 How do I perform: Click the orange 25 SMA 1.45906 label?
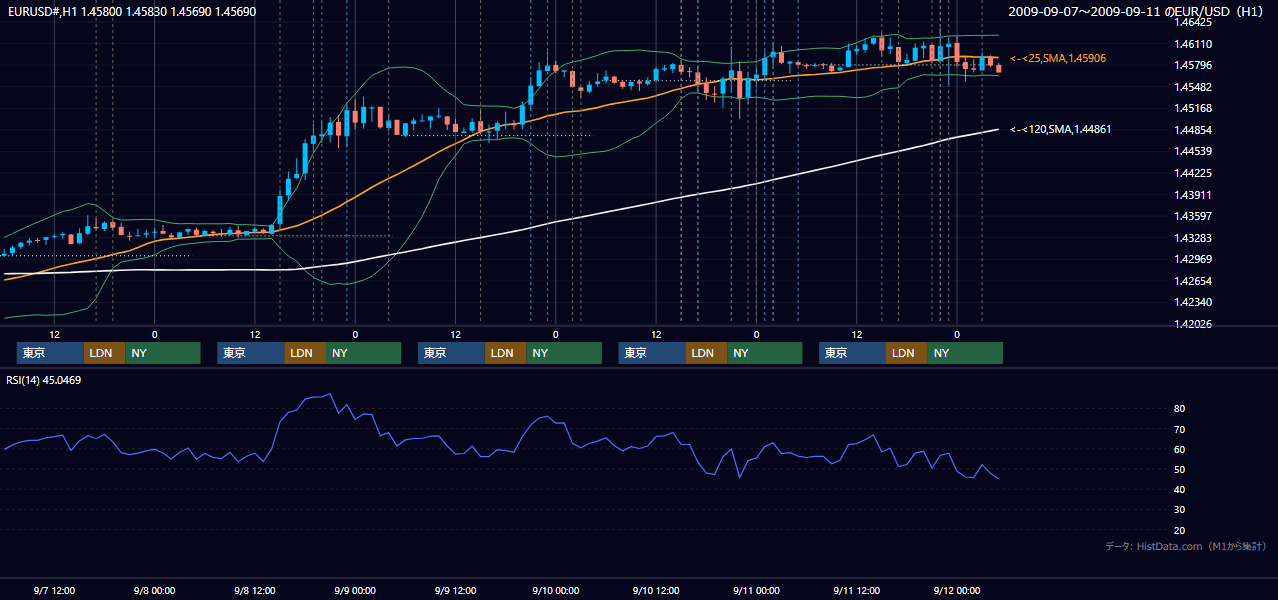(x=1058, y=59)
